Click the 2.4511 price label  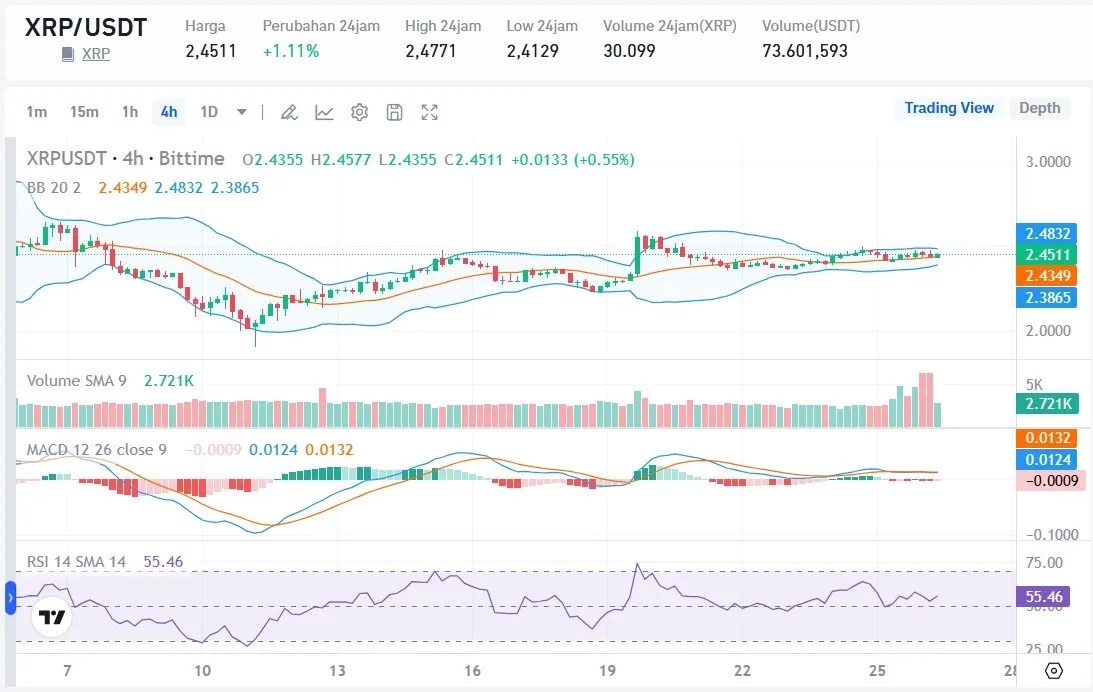point(1045,255)
